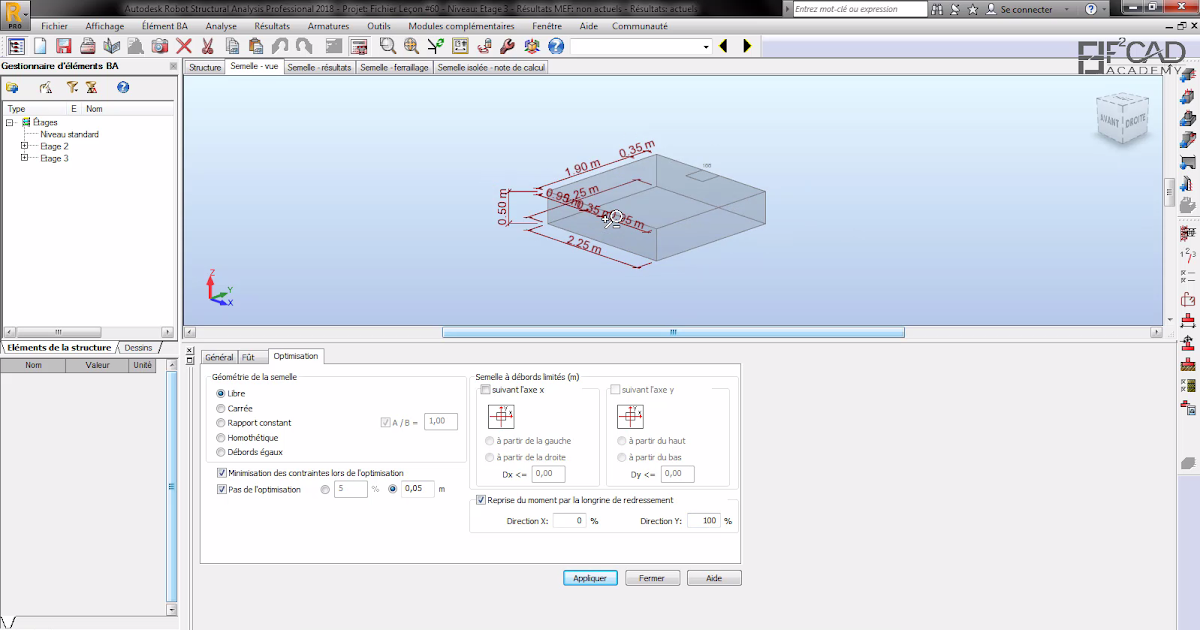1200x630 pixels.
Task: Select the Cut scissors icon in the toolbar
Action: coord(207,45)
